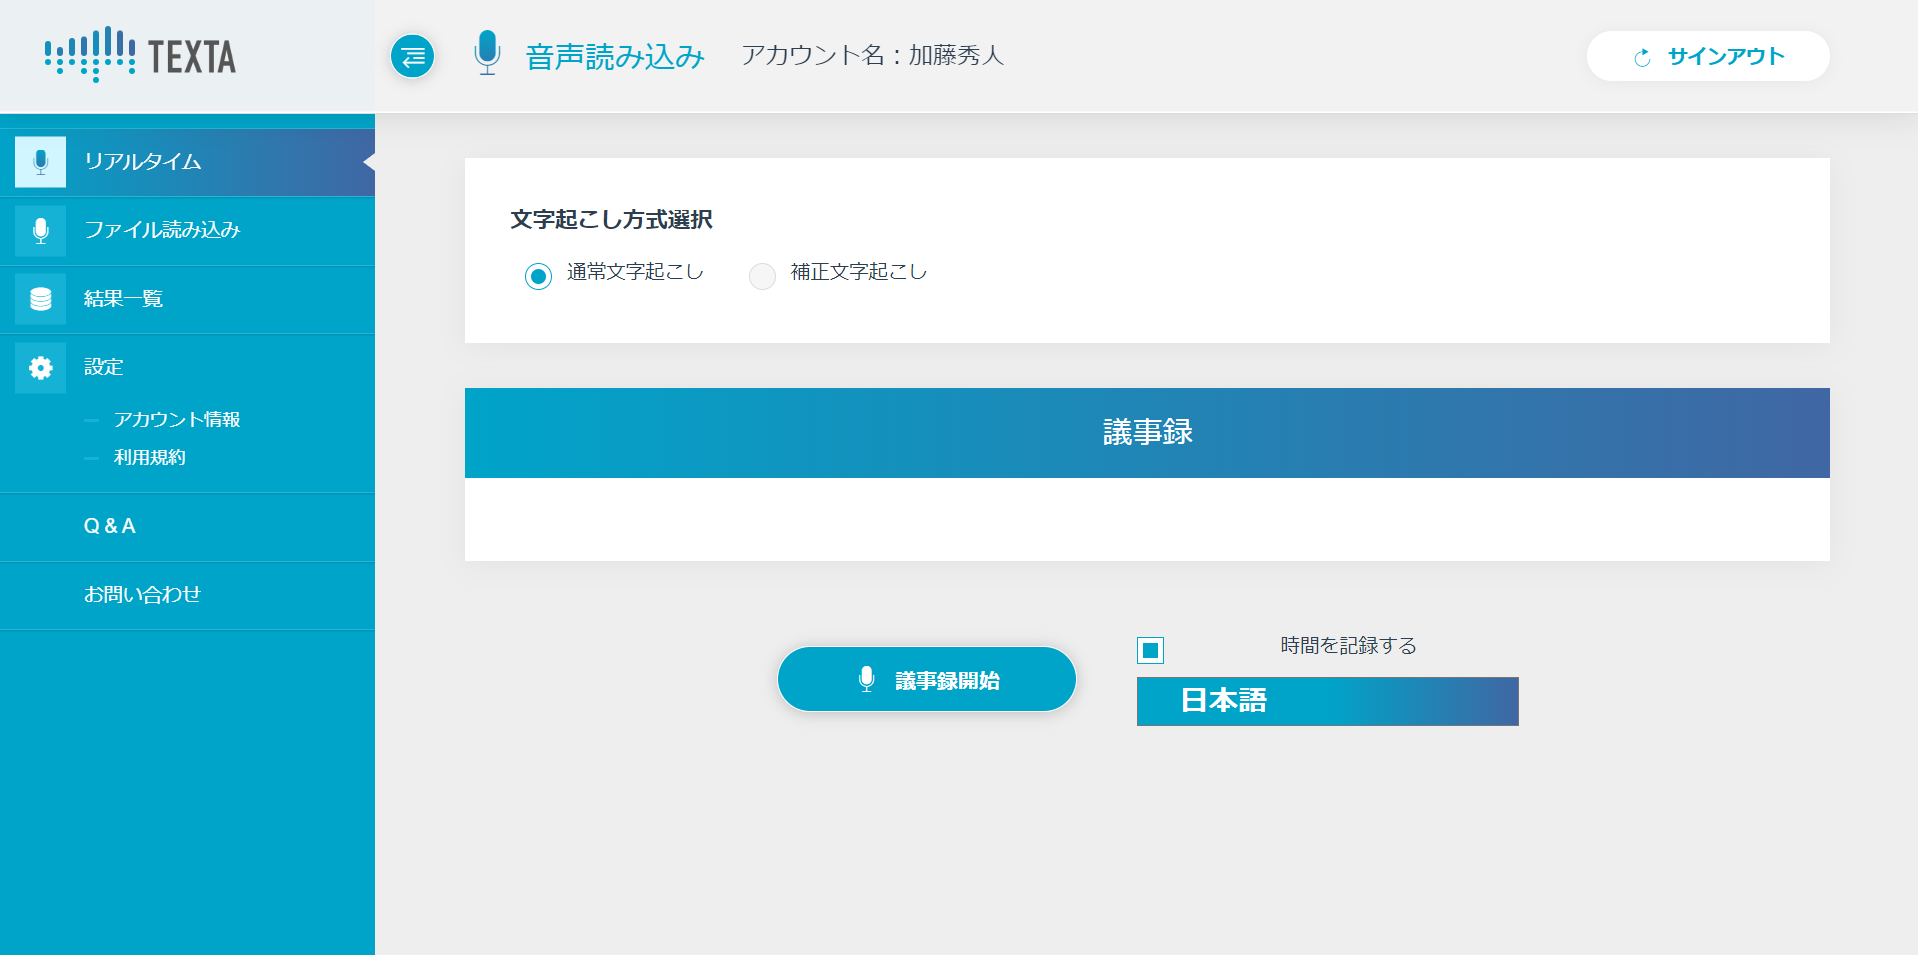Open 設定 menu in the sidebar
1918x955 pixels.
click(x=187, y=368)
